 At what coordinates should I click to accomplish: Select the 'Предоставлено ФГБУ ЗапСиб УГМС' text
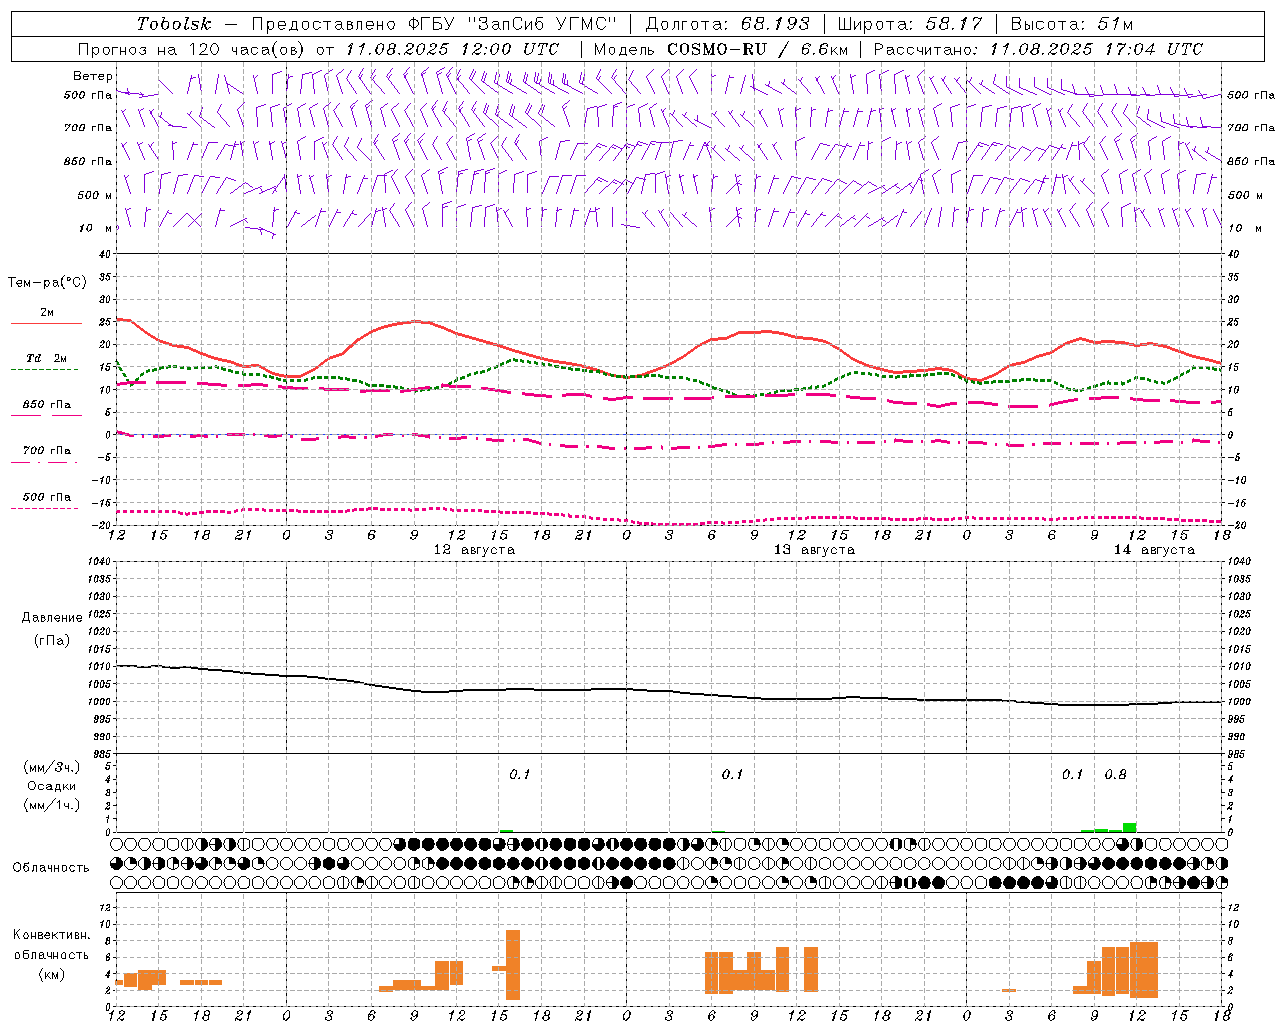tap(434, 24)
